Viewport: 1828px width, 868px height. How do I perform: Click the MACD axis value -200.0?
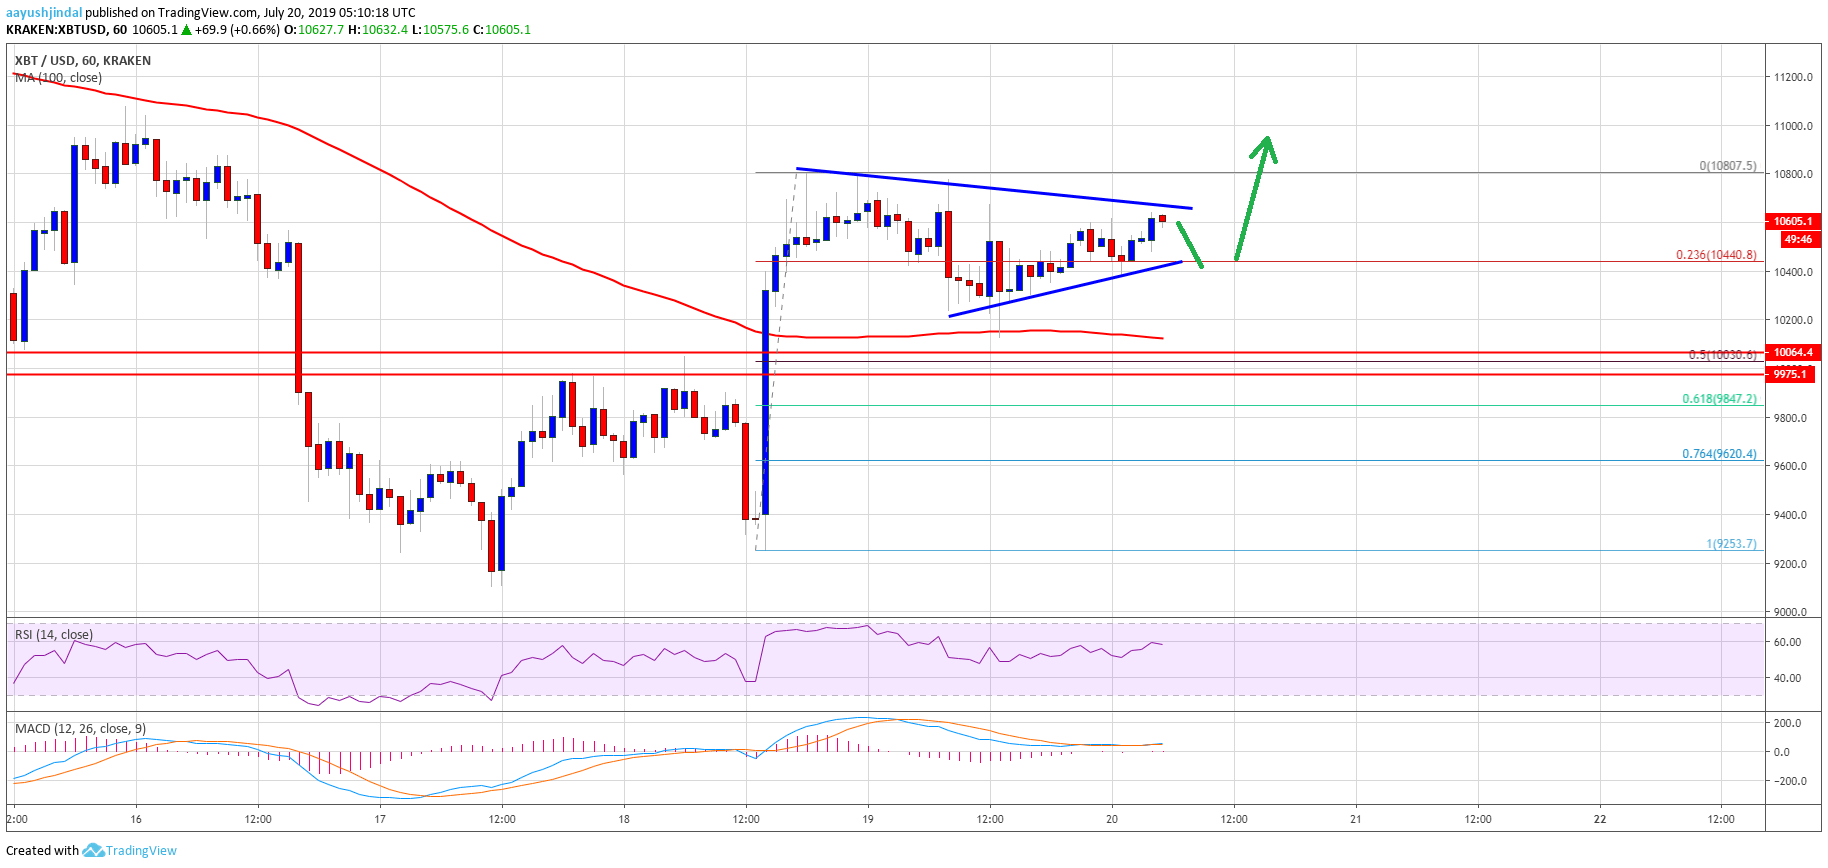click(x=1789, y=781)
